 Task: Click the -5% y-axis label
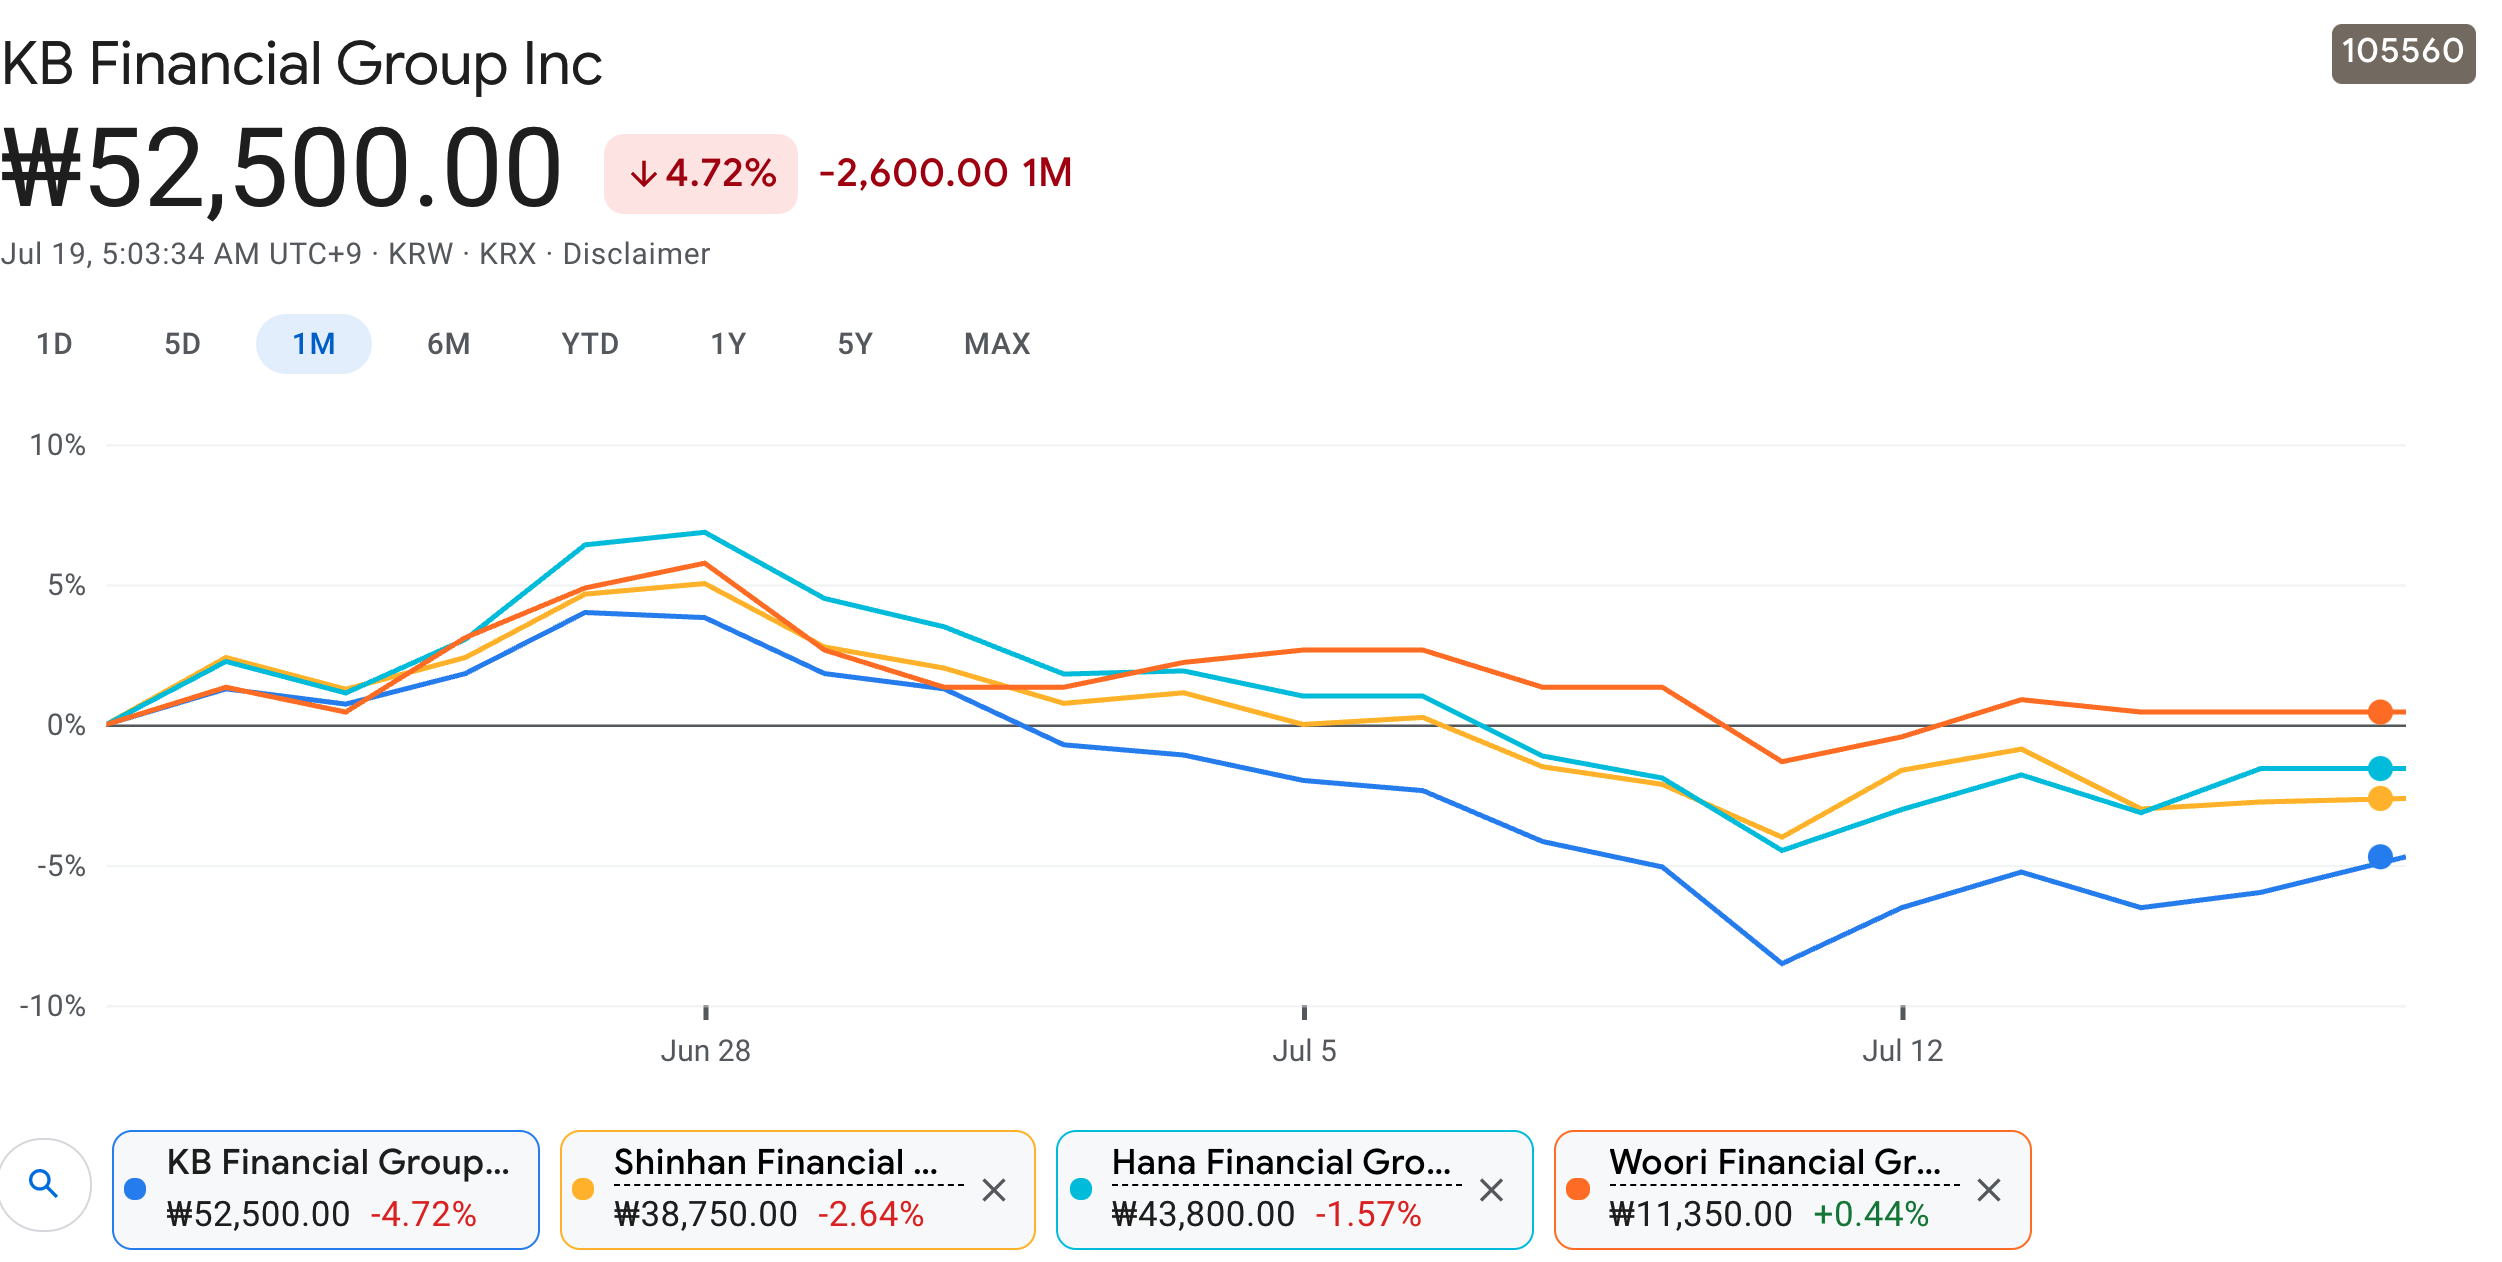click(x=62, y=866)
